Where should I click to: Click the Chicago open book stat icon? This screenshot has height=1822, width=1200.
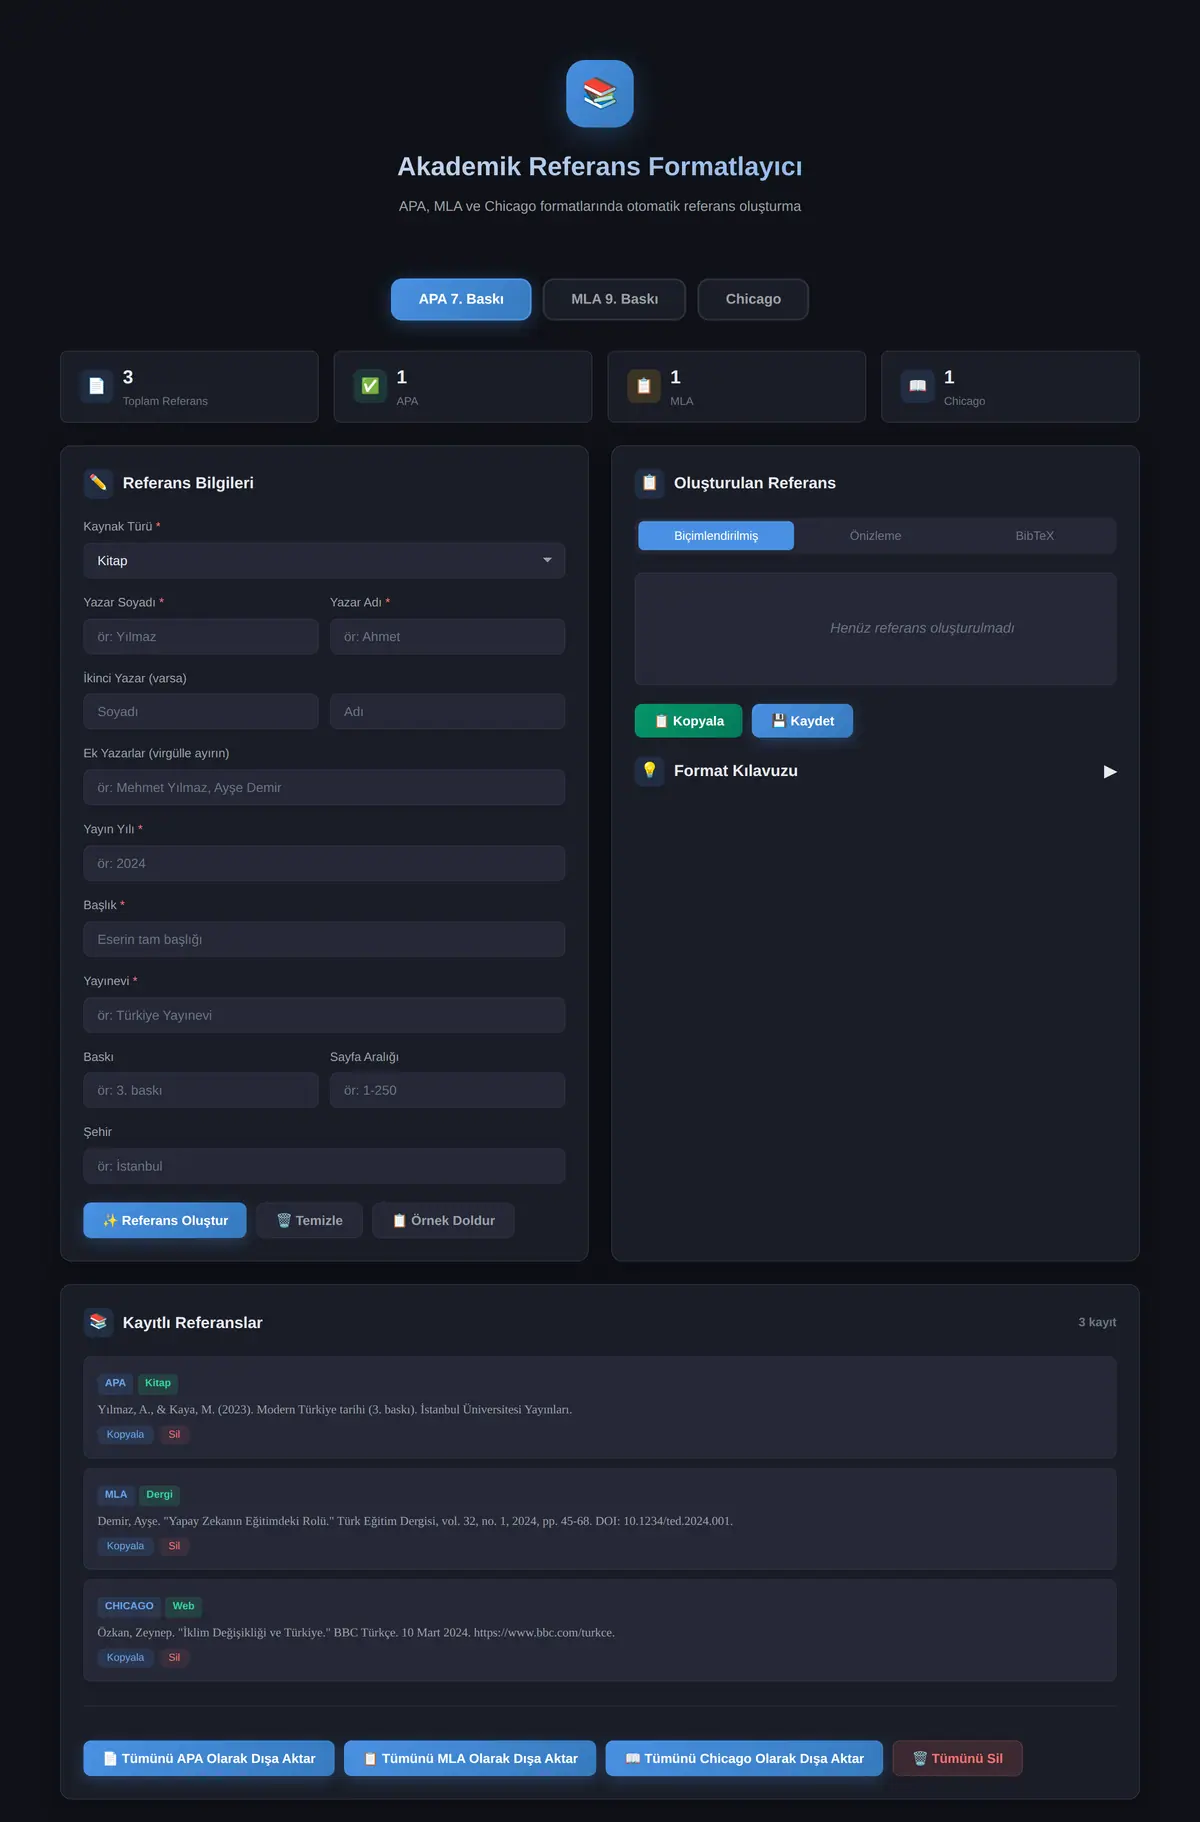click(x=917, y=386)
